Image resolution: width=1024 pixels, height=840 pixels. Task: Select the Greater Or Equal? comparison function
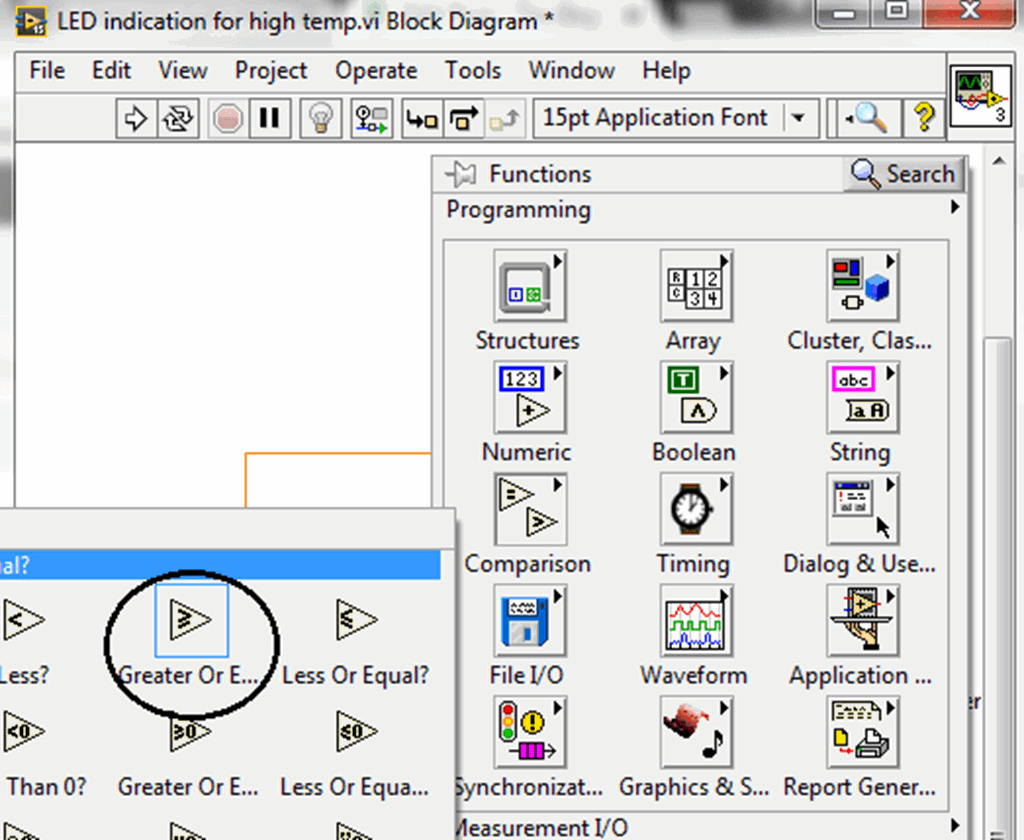click(x=190, y=620)
